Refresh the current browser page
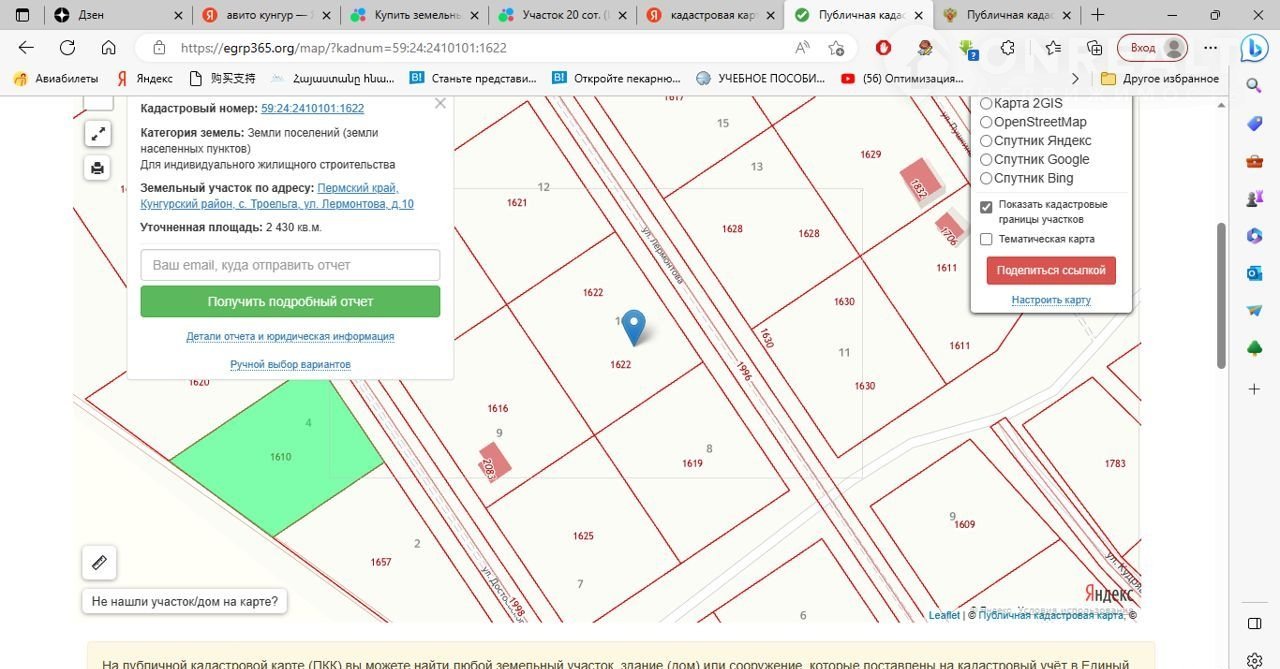The image size is (1280, 669). tap(67, 47)
